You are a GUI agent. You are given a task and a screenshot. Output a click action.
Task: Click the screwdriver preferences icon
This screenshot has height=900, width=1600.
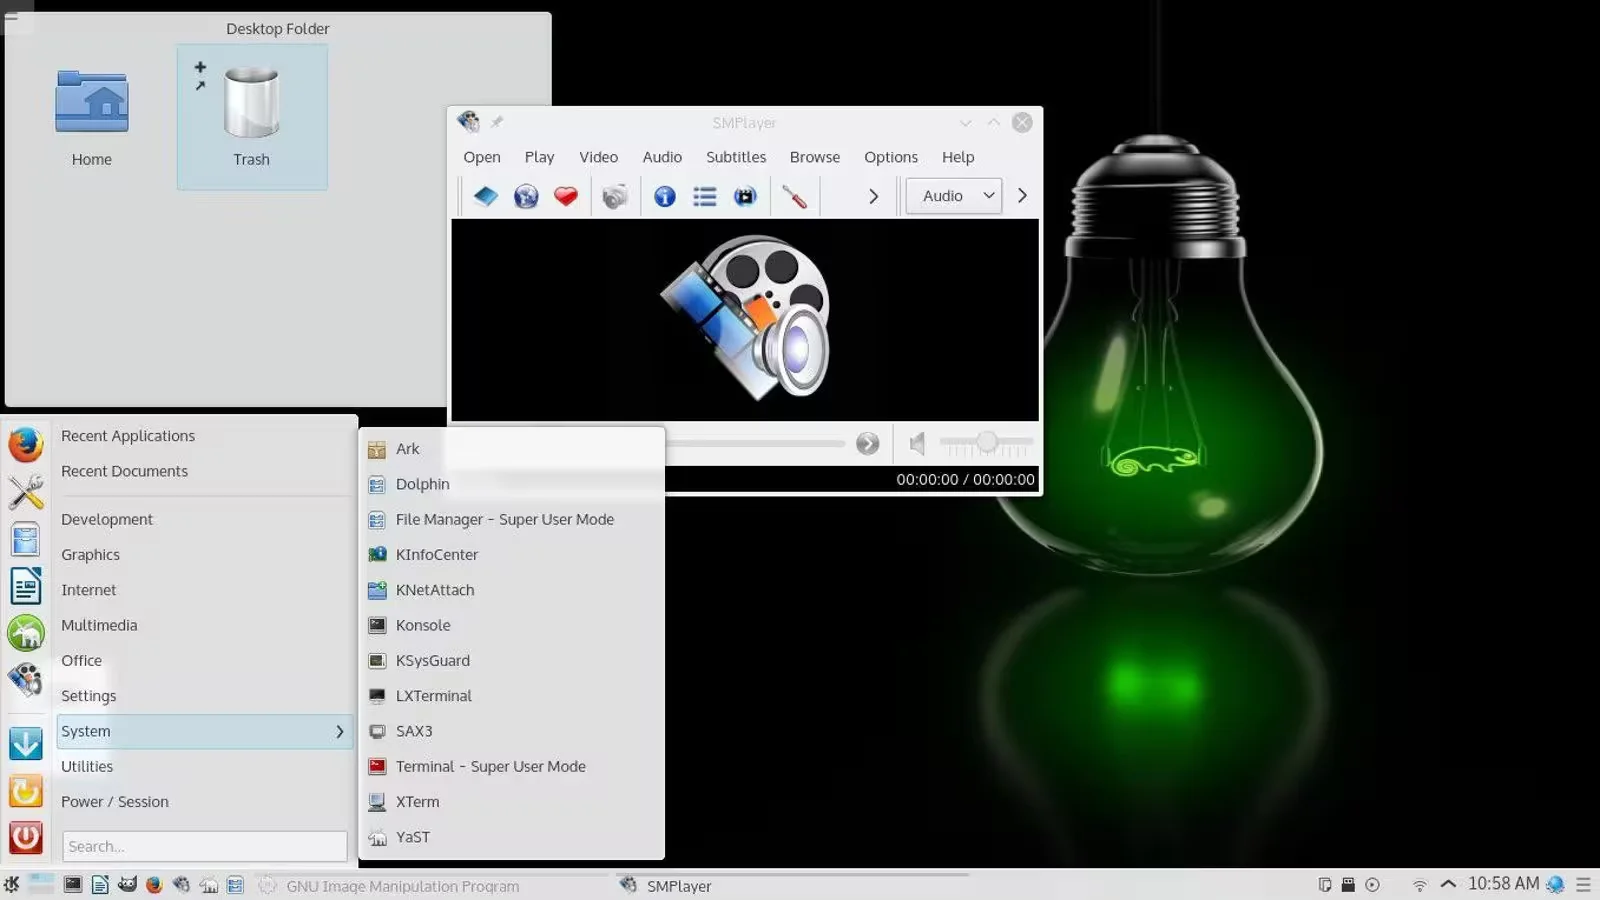click(795, 196)
